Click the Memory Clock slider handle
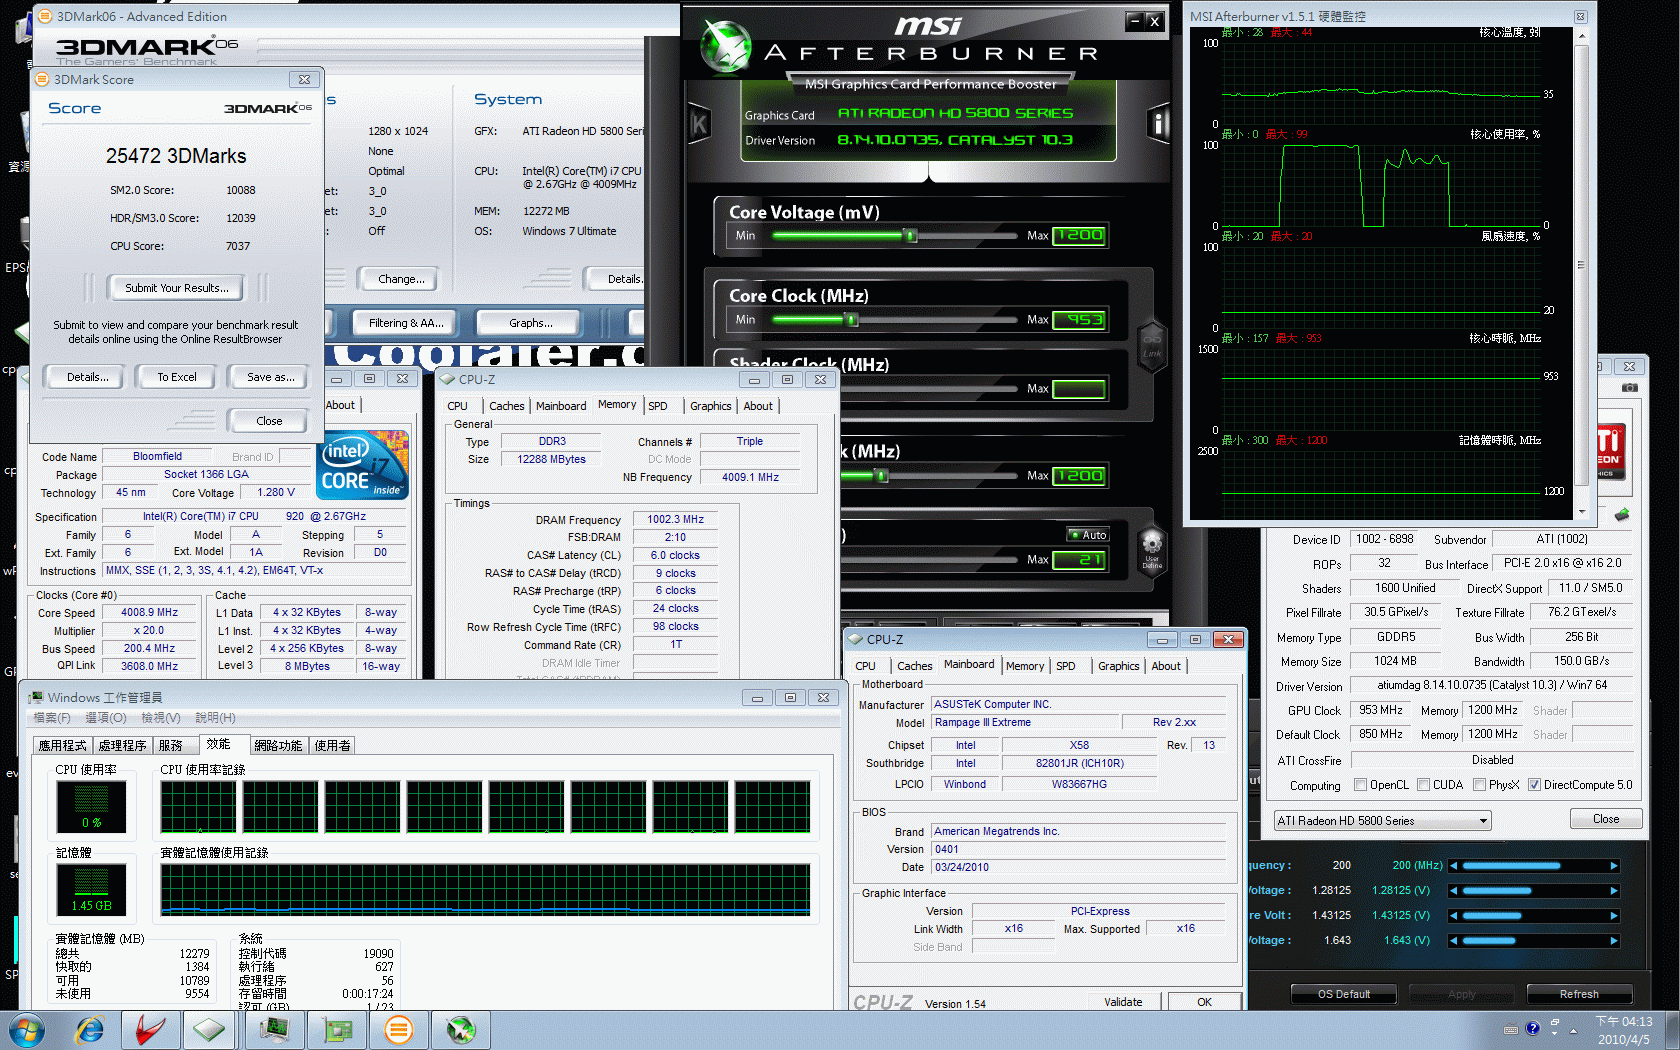 [x=882, y=476]
